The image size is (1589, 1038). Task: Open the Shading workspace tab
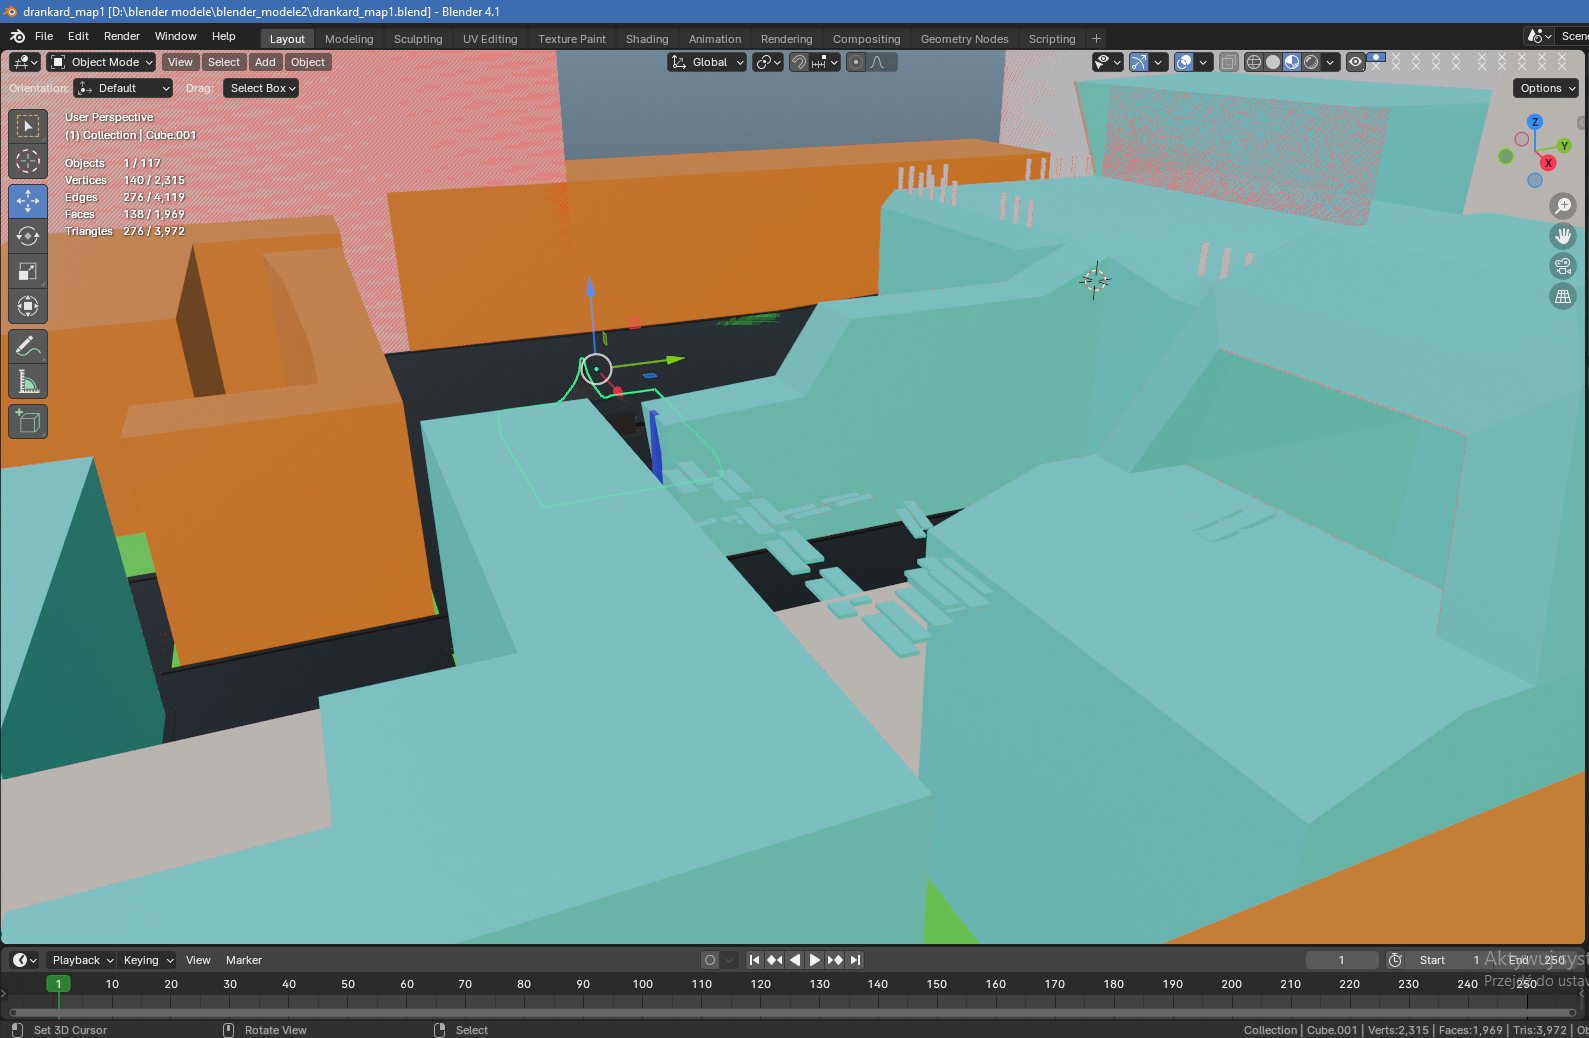[647, 39]
